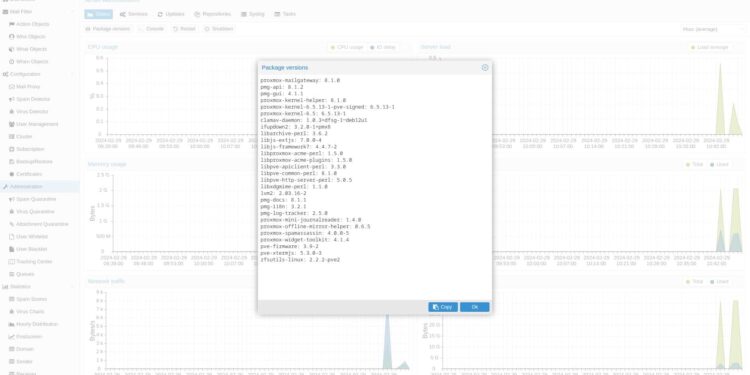Screen dimensions: 750x375
Task: Open the Services tab
Action: click(x=133, y=14)
